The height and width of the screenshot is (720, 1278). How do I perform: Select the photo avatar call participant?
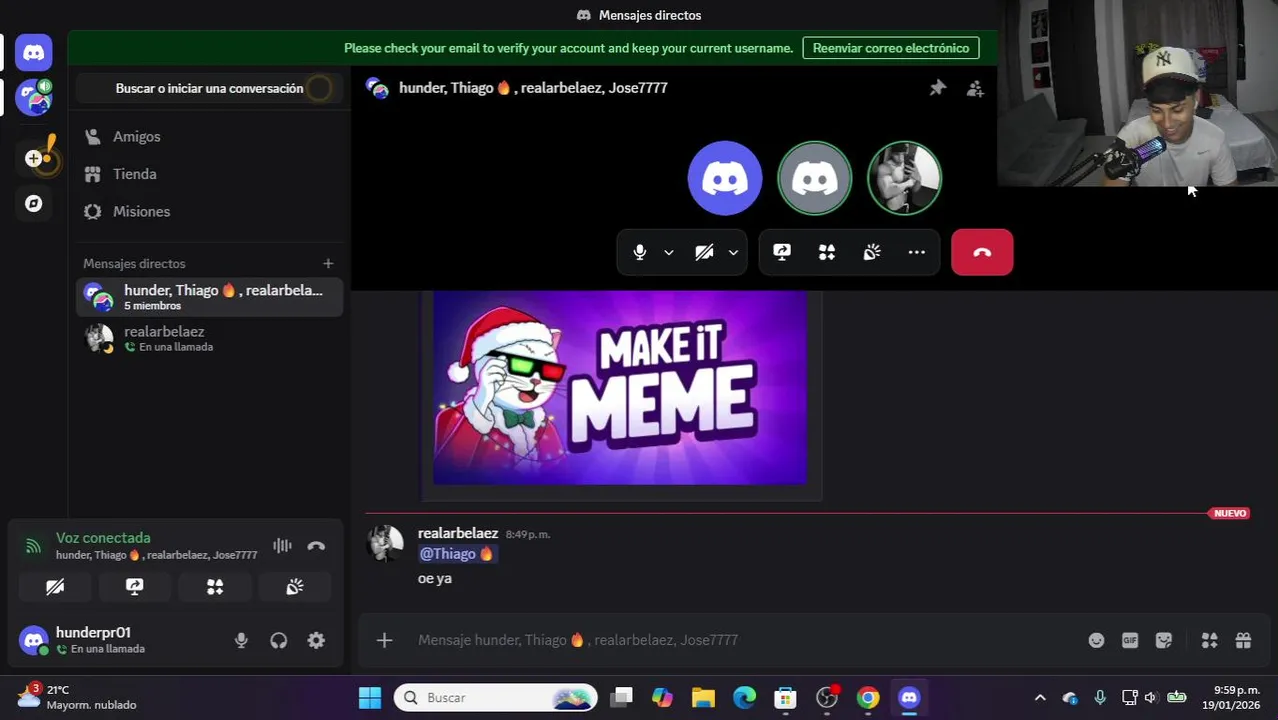tap(904, 178)
